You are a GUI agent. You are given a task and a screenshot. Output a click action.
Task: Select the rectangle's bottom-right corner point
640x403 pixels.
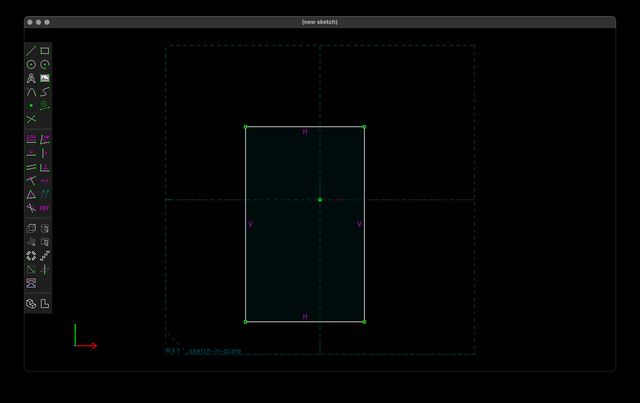[364, 322]
